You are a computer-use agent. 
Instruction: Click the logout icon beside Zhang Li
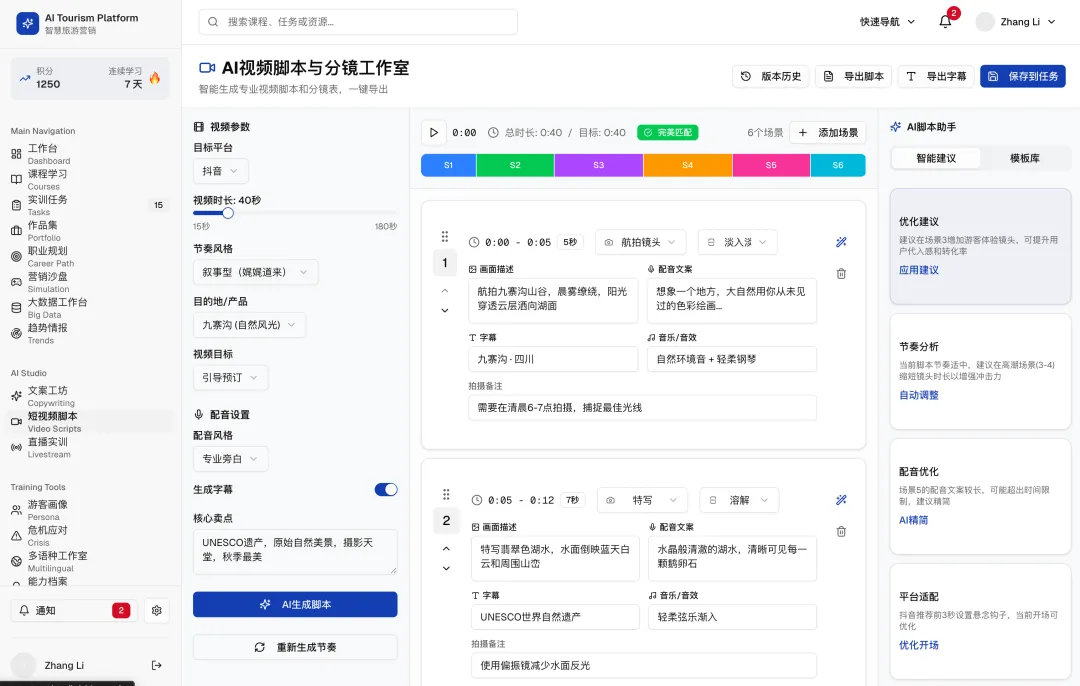[156, 665]
